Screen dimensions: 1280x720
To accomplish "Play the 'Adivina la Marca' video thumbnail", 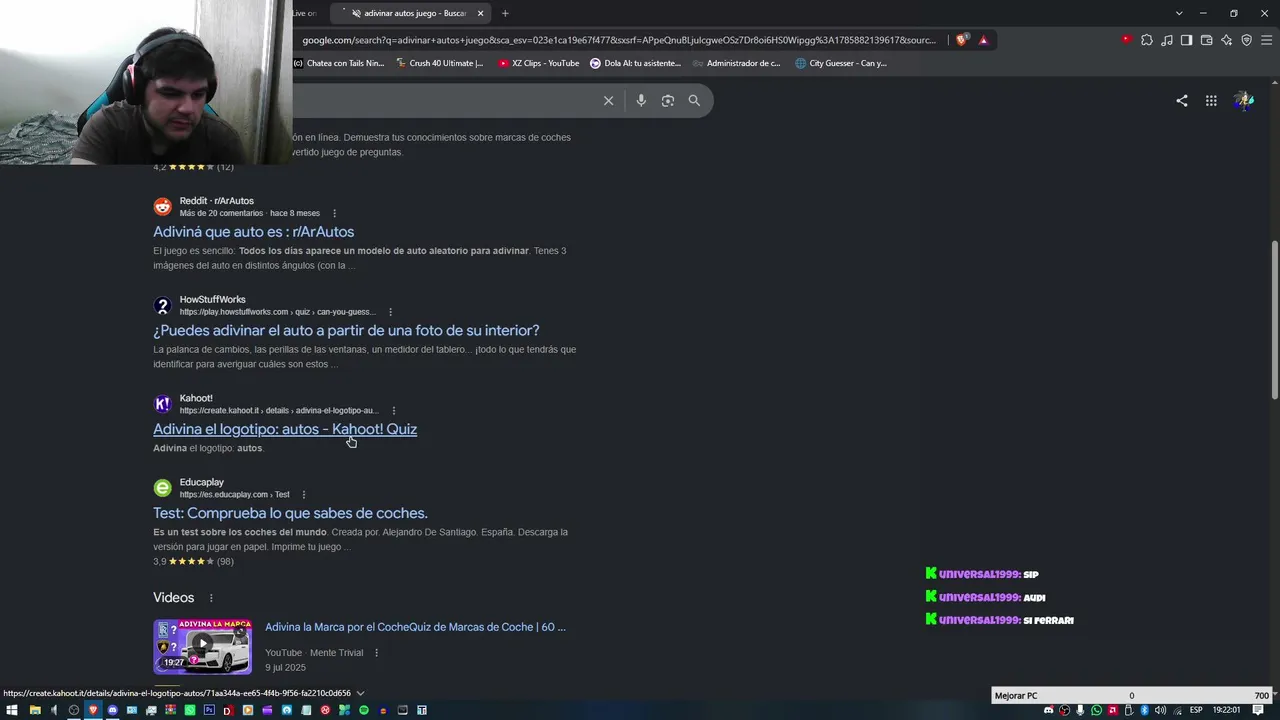I will [202, 647].
